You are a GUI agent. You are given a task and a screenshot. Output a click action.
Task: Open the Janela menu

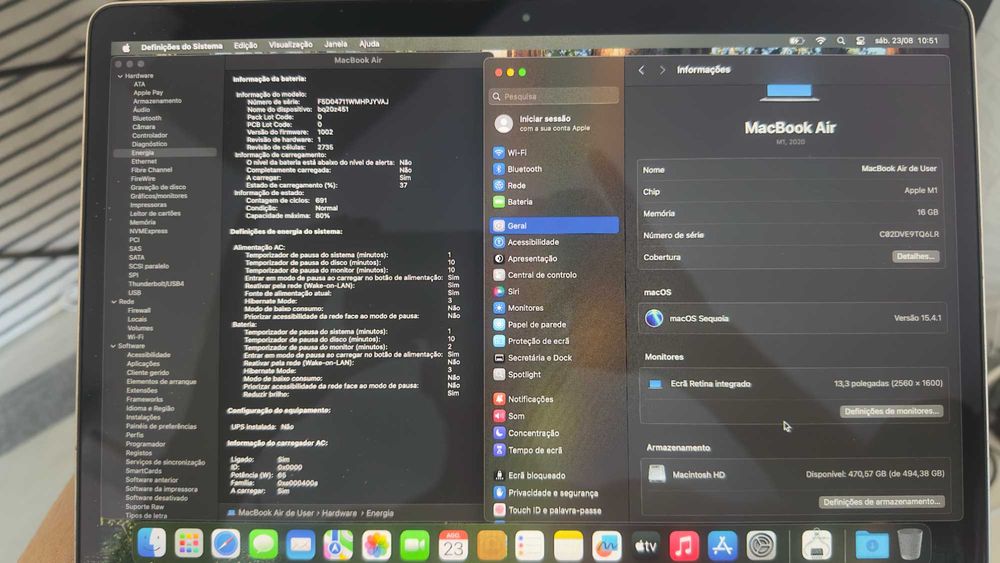(335, 44)
